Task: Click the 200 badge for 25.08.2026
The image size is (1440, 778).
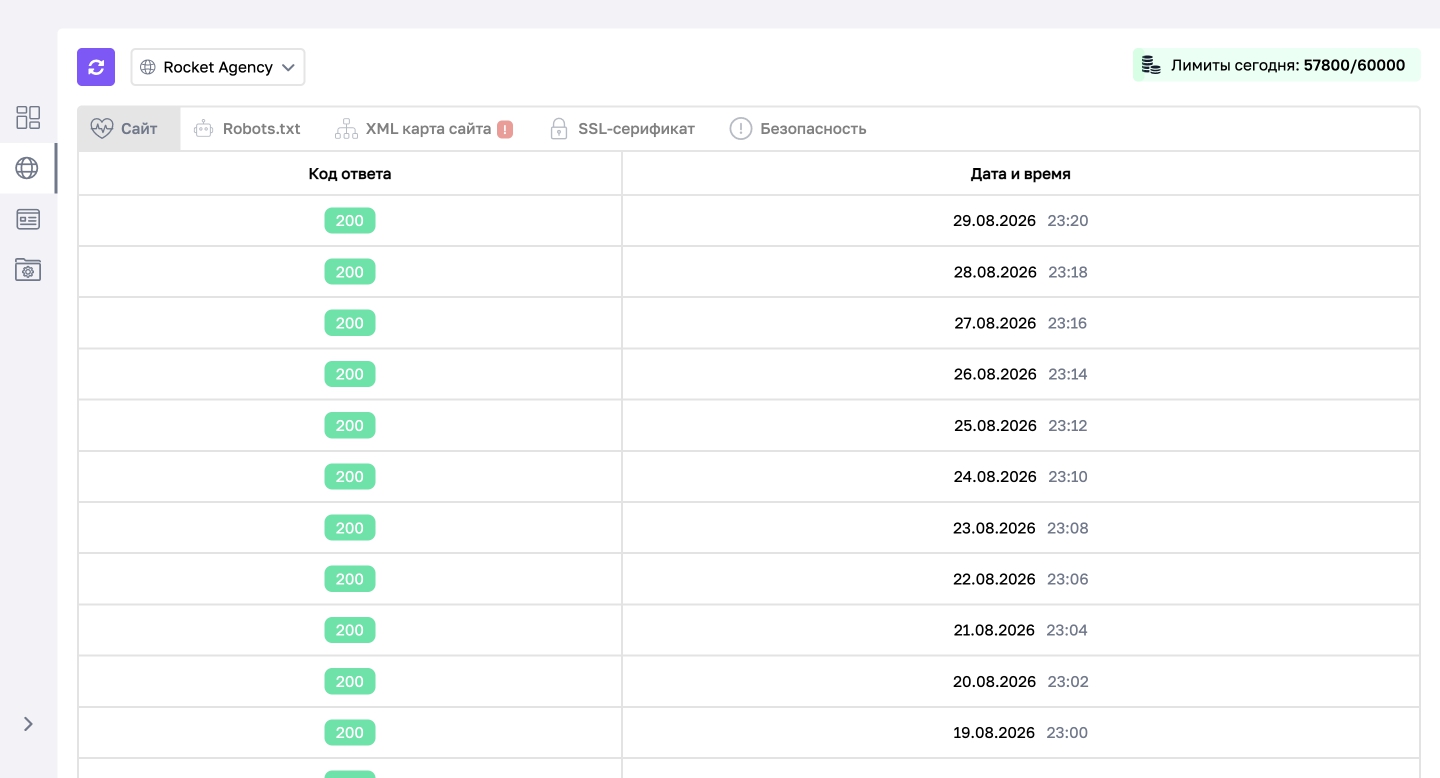Action: (350, 426)
